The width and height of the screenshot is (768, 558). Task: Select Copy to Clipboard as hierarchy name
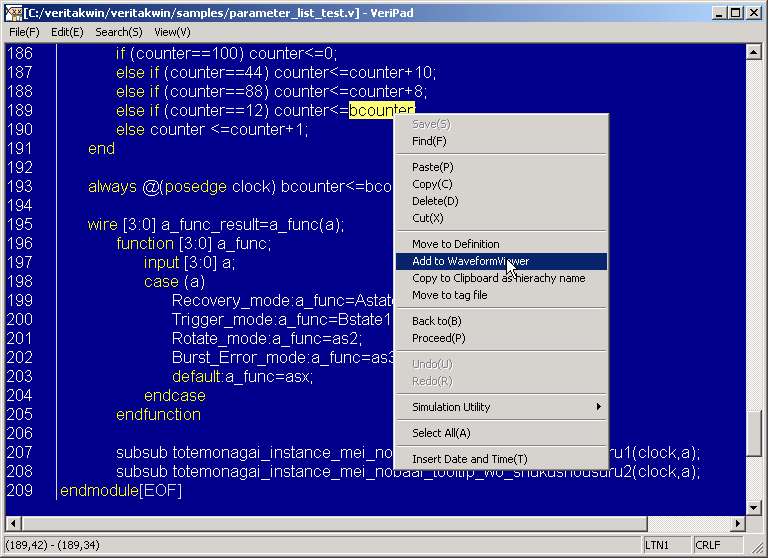coord(498,278)
